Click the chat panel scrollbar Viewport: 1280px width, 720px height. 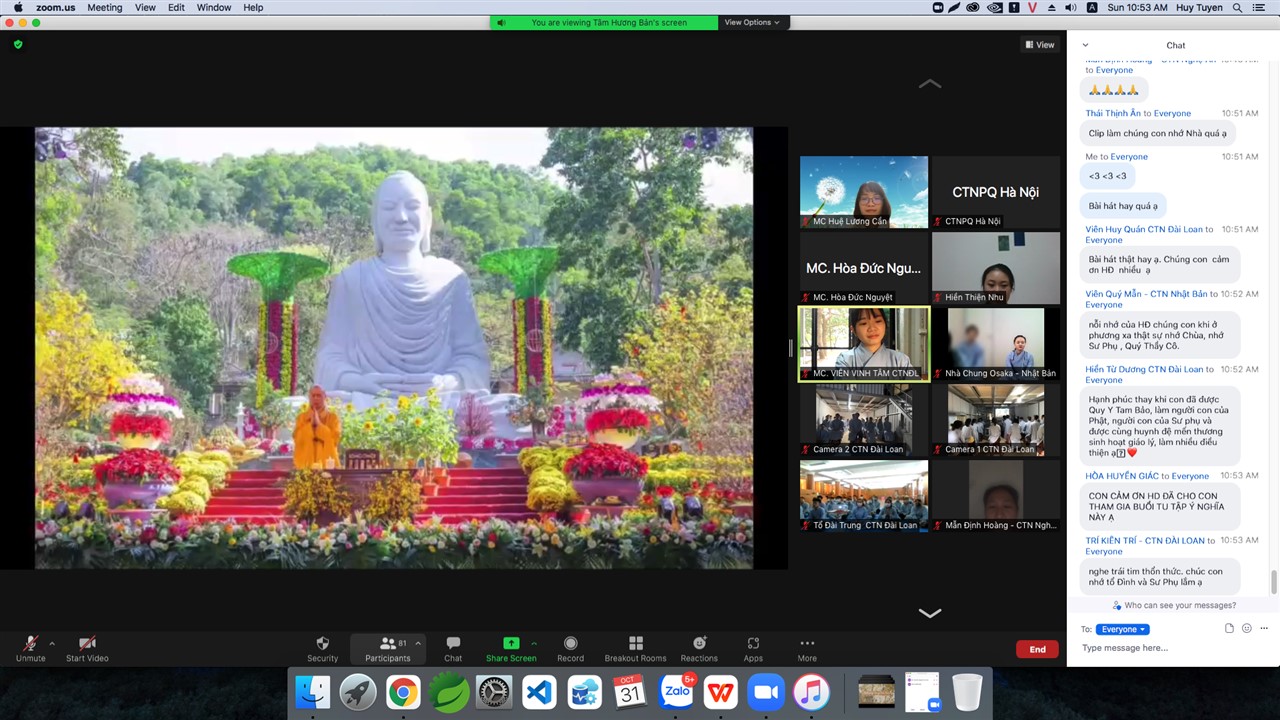(x=1274, y=581)
